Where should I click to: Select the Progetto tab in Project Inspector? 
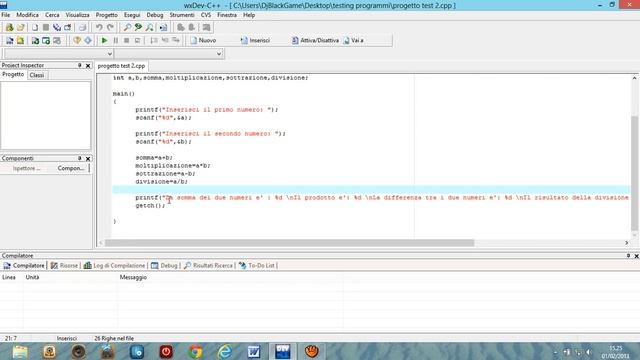pyautogui.click(x=13, y=75)
